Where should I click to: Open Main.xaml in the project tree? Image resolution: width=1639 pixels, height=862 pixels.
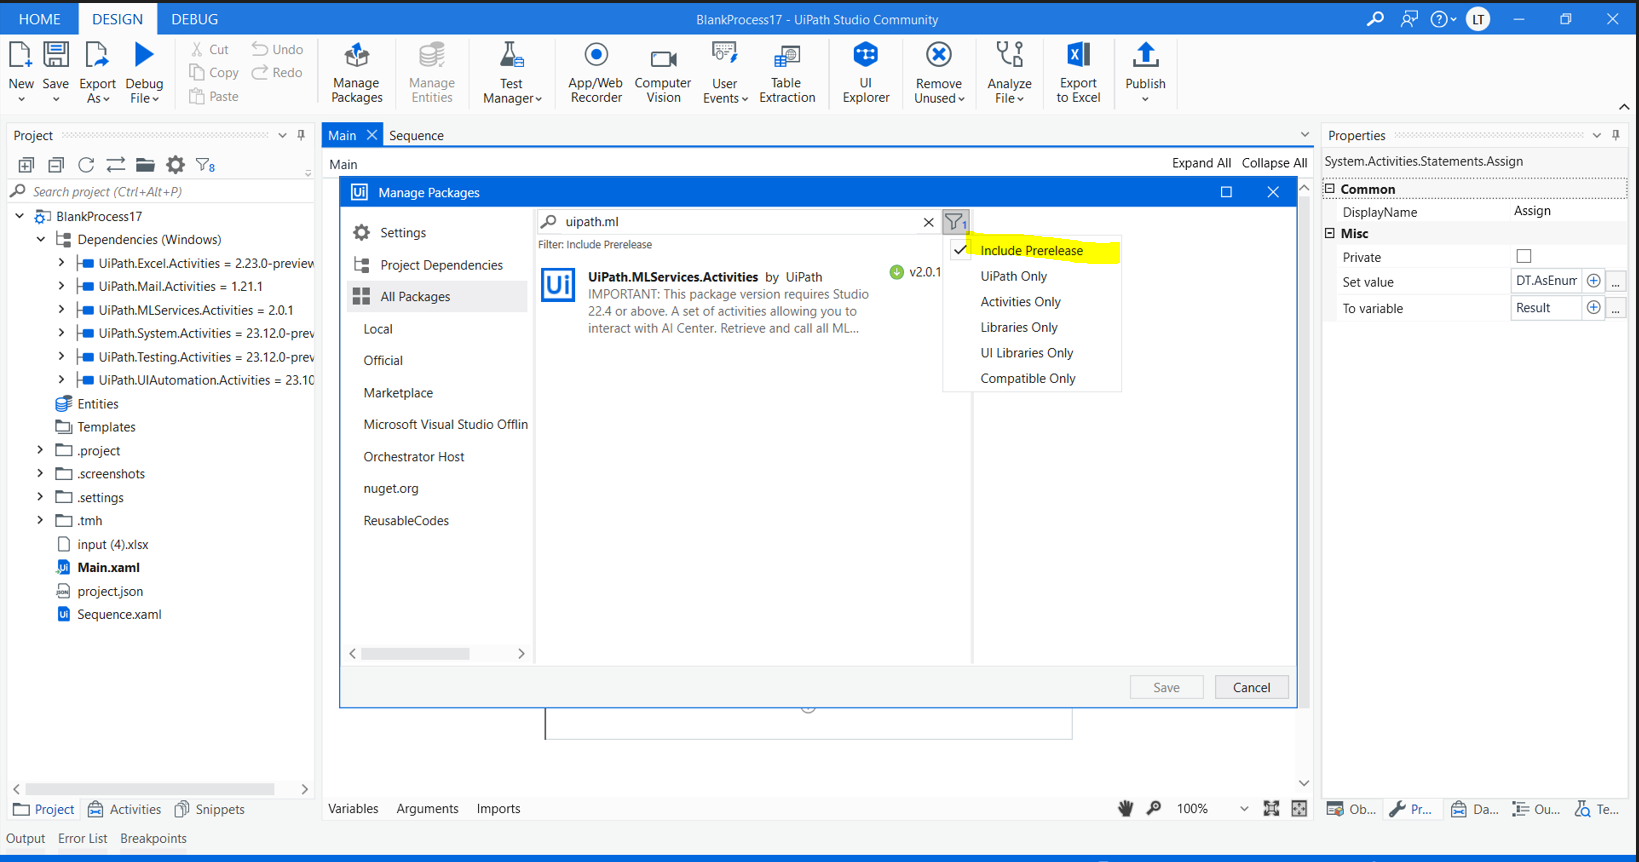108,568
